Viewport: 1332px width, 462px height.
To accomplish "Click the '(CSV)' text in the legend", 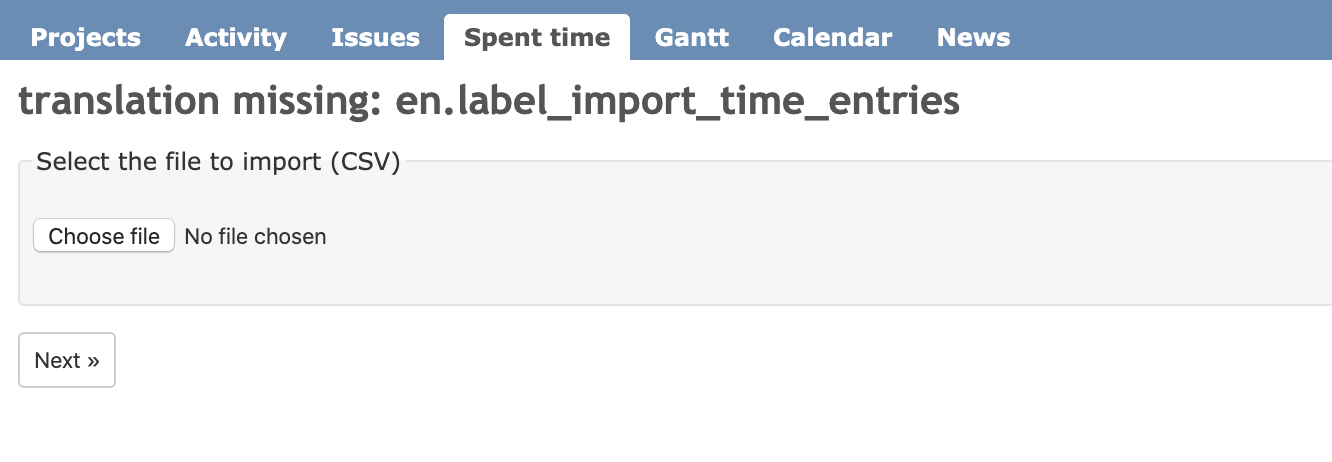I will 364,162.
